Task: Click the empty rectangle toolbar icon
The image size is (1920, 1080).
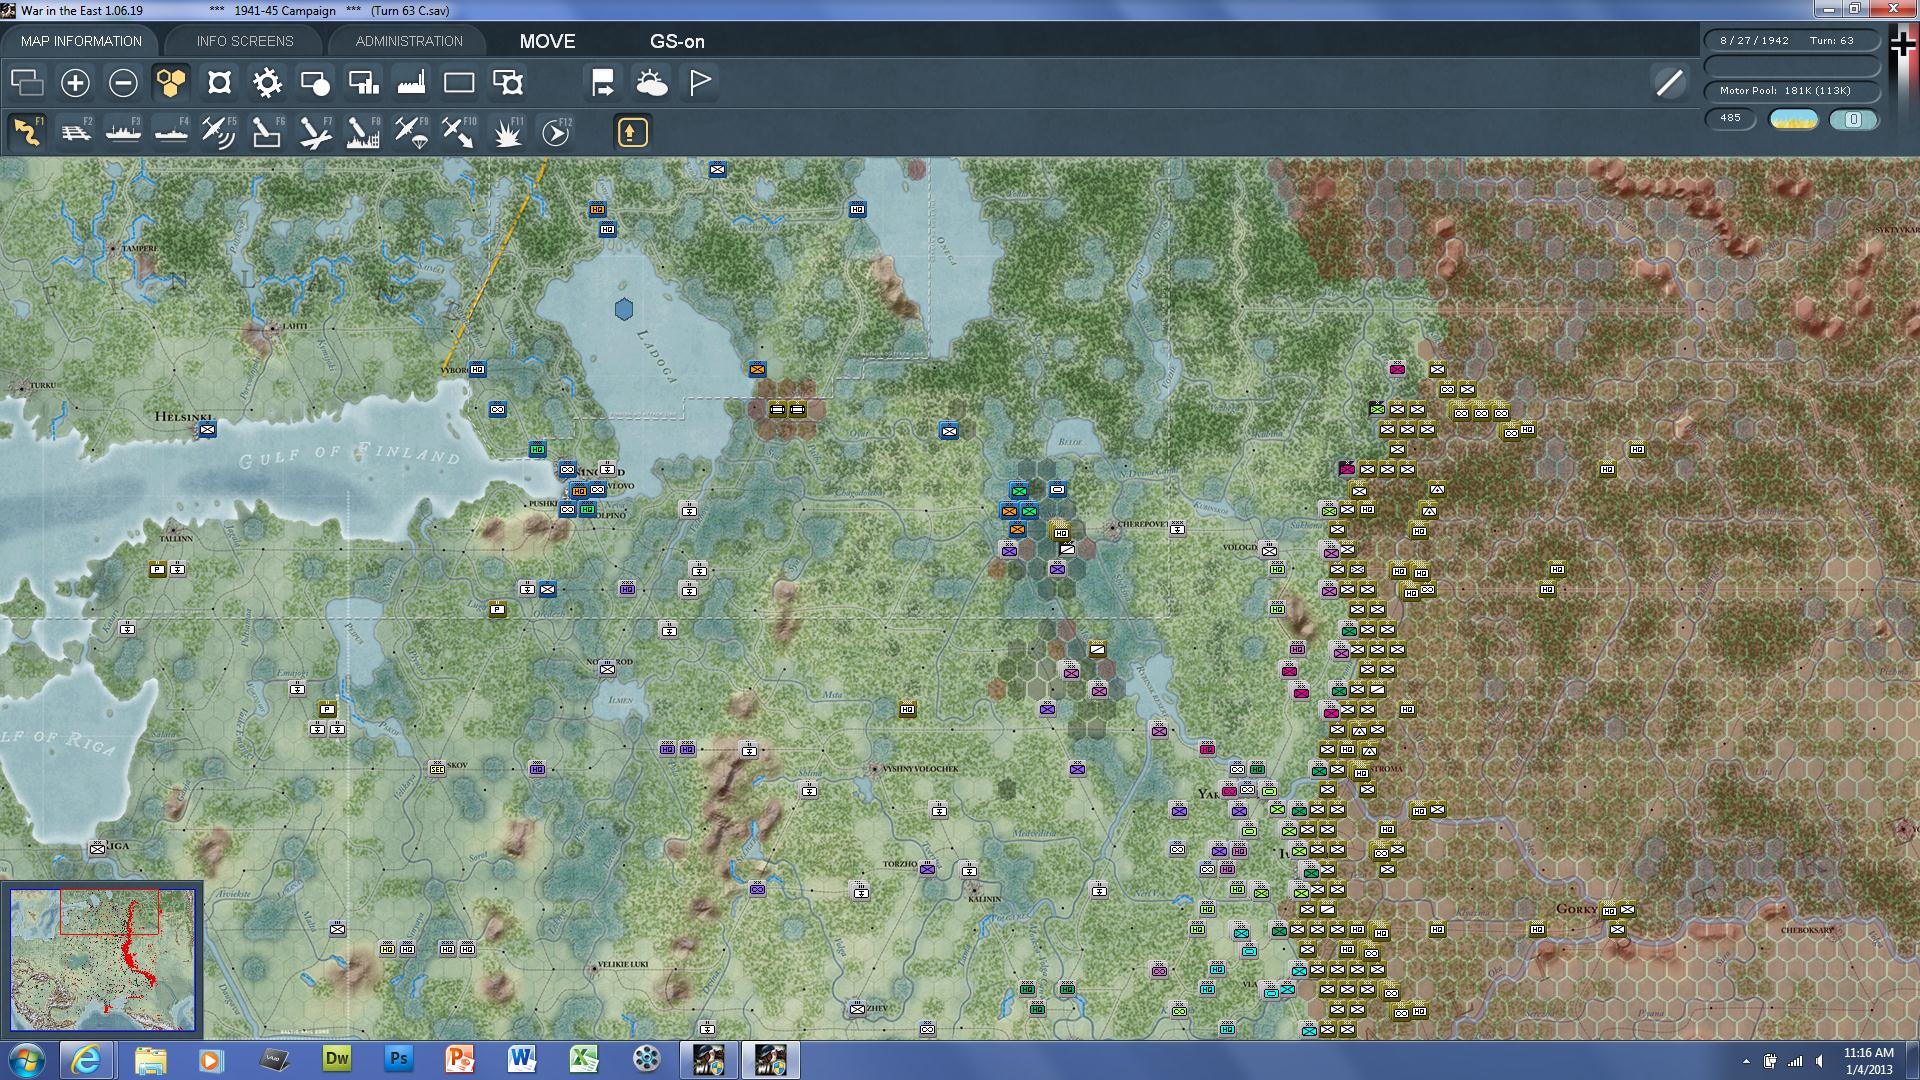Action: 459,83
